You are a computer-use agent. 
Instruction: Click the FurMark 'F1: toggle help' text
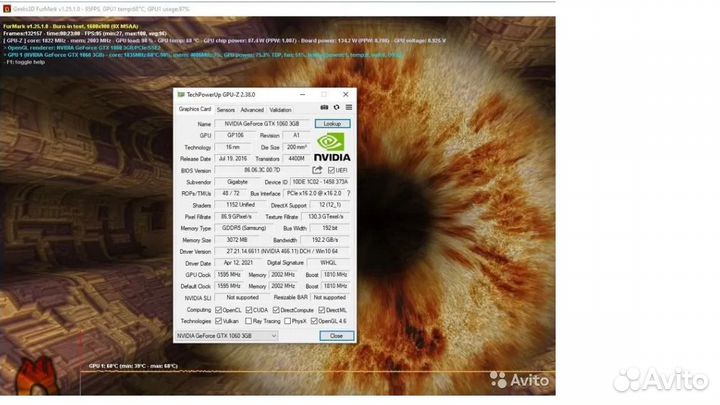[x=25, y=62]
